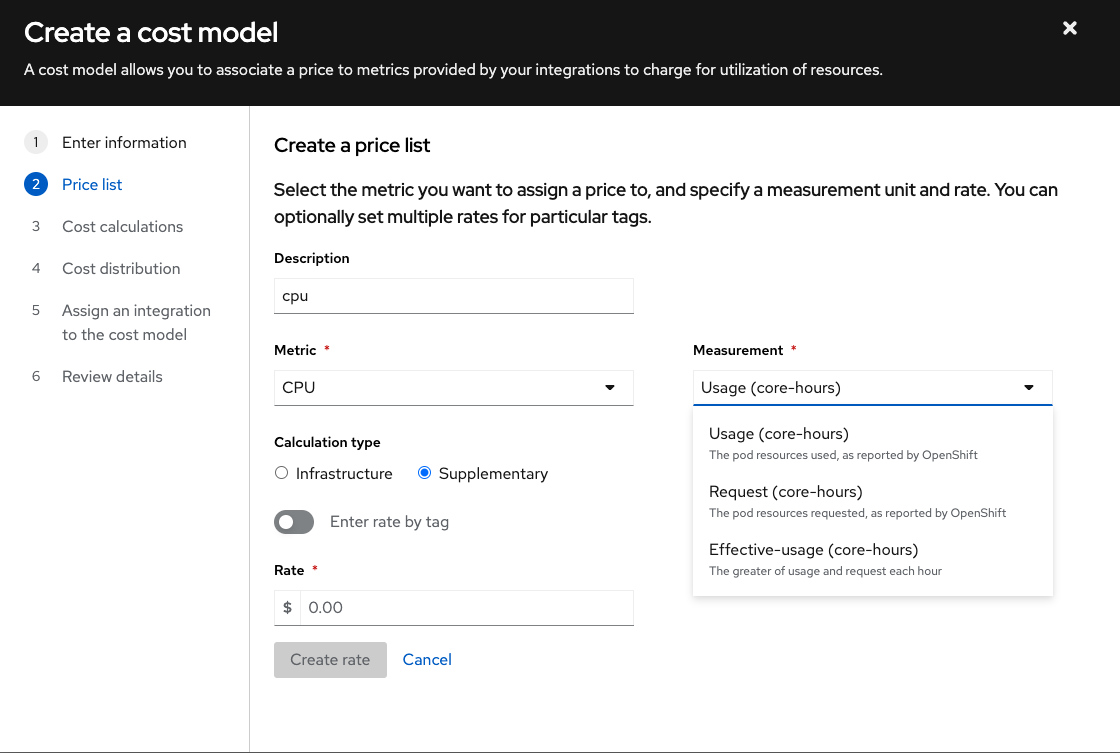Open Assign an integration to the cost model step
1120x753 pixels.
(136, 322)
